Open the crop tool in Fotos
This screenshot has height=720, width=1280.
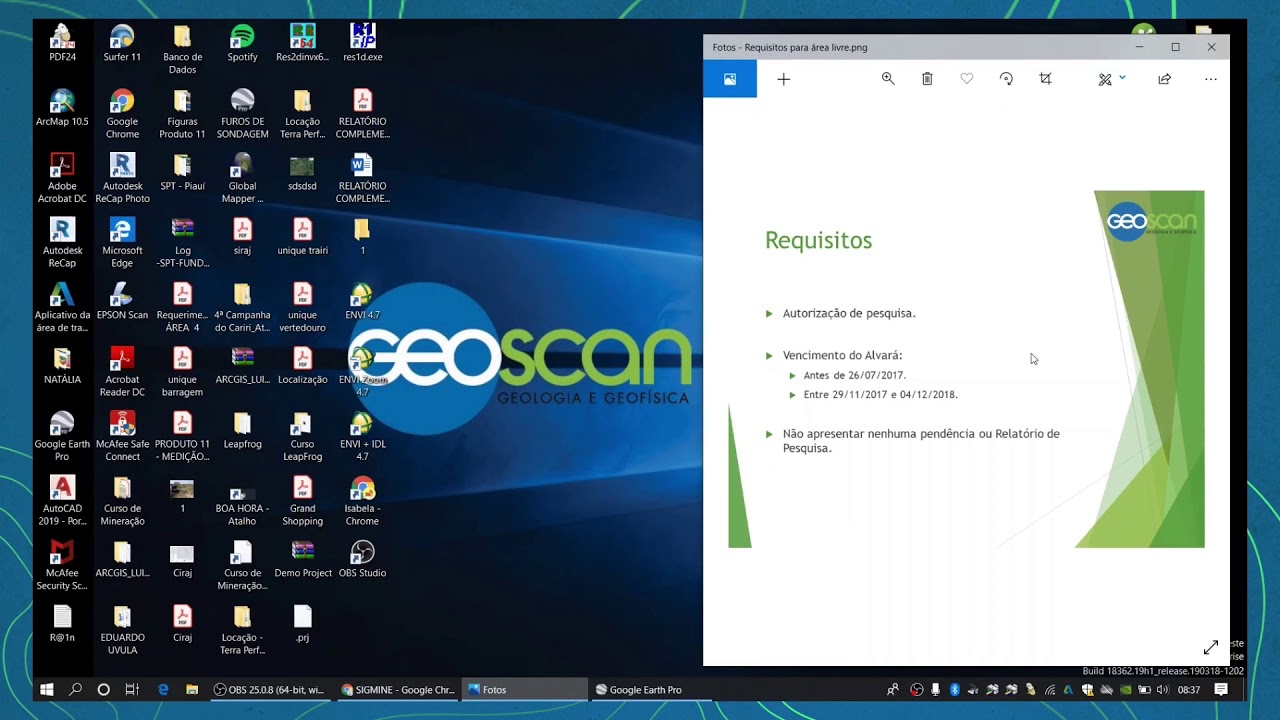point(1046,79)
